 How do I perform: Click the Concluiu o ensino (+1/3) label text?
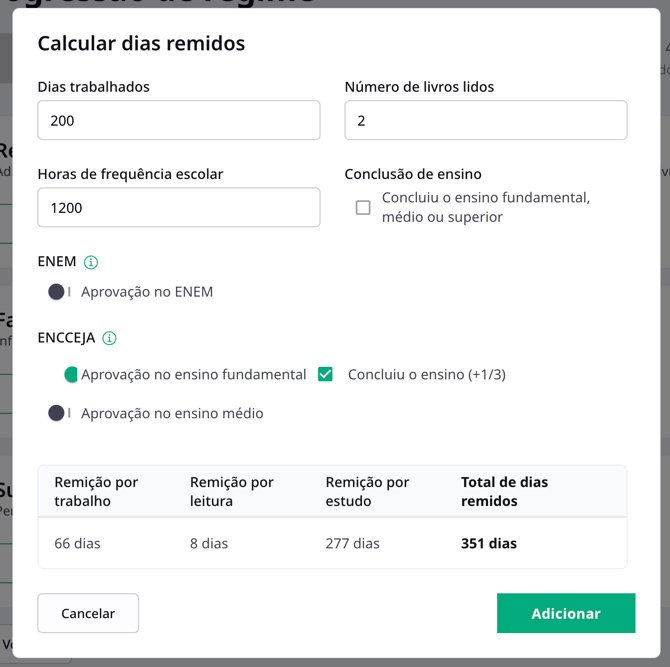tap(426, 374)
